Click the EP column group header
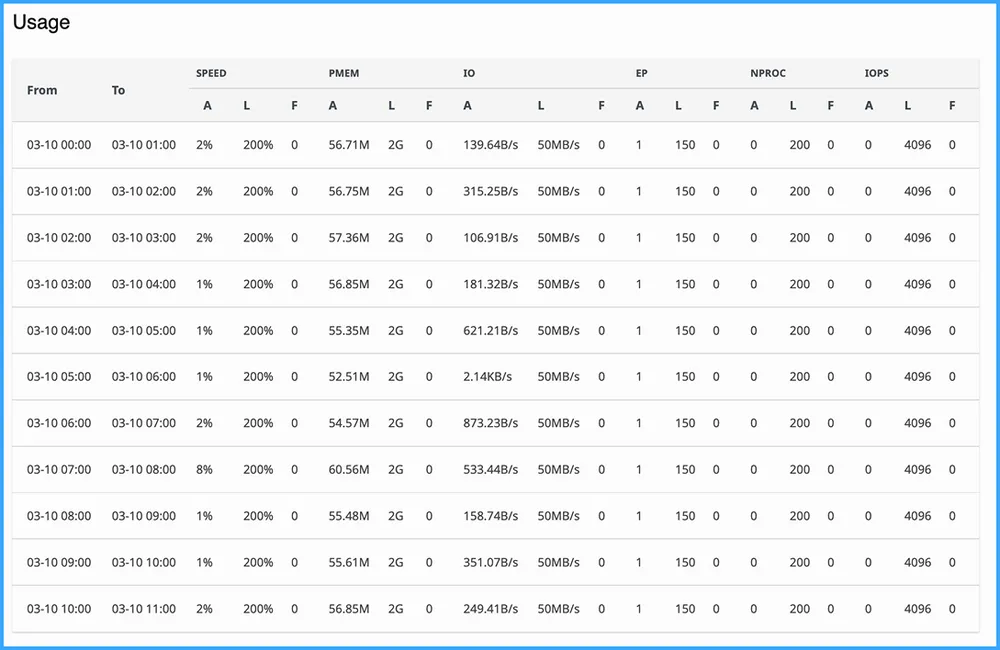Viewport: 1000px width, 650px height. (x=641, y=73)
